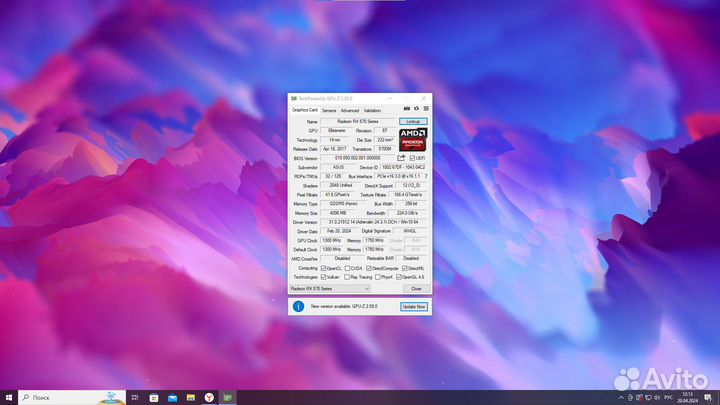720x405 pixels.
Task: Switch to the Sensors tab
Action: click(329, 111)
